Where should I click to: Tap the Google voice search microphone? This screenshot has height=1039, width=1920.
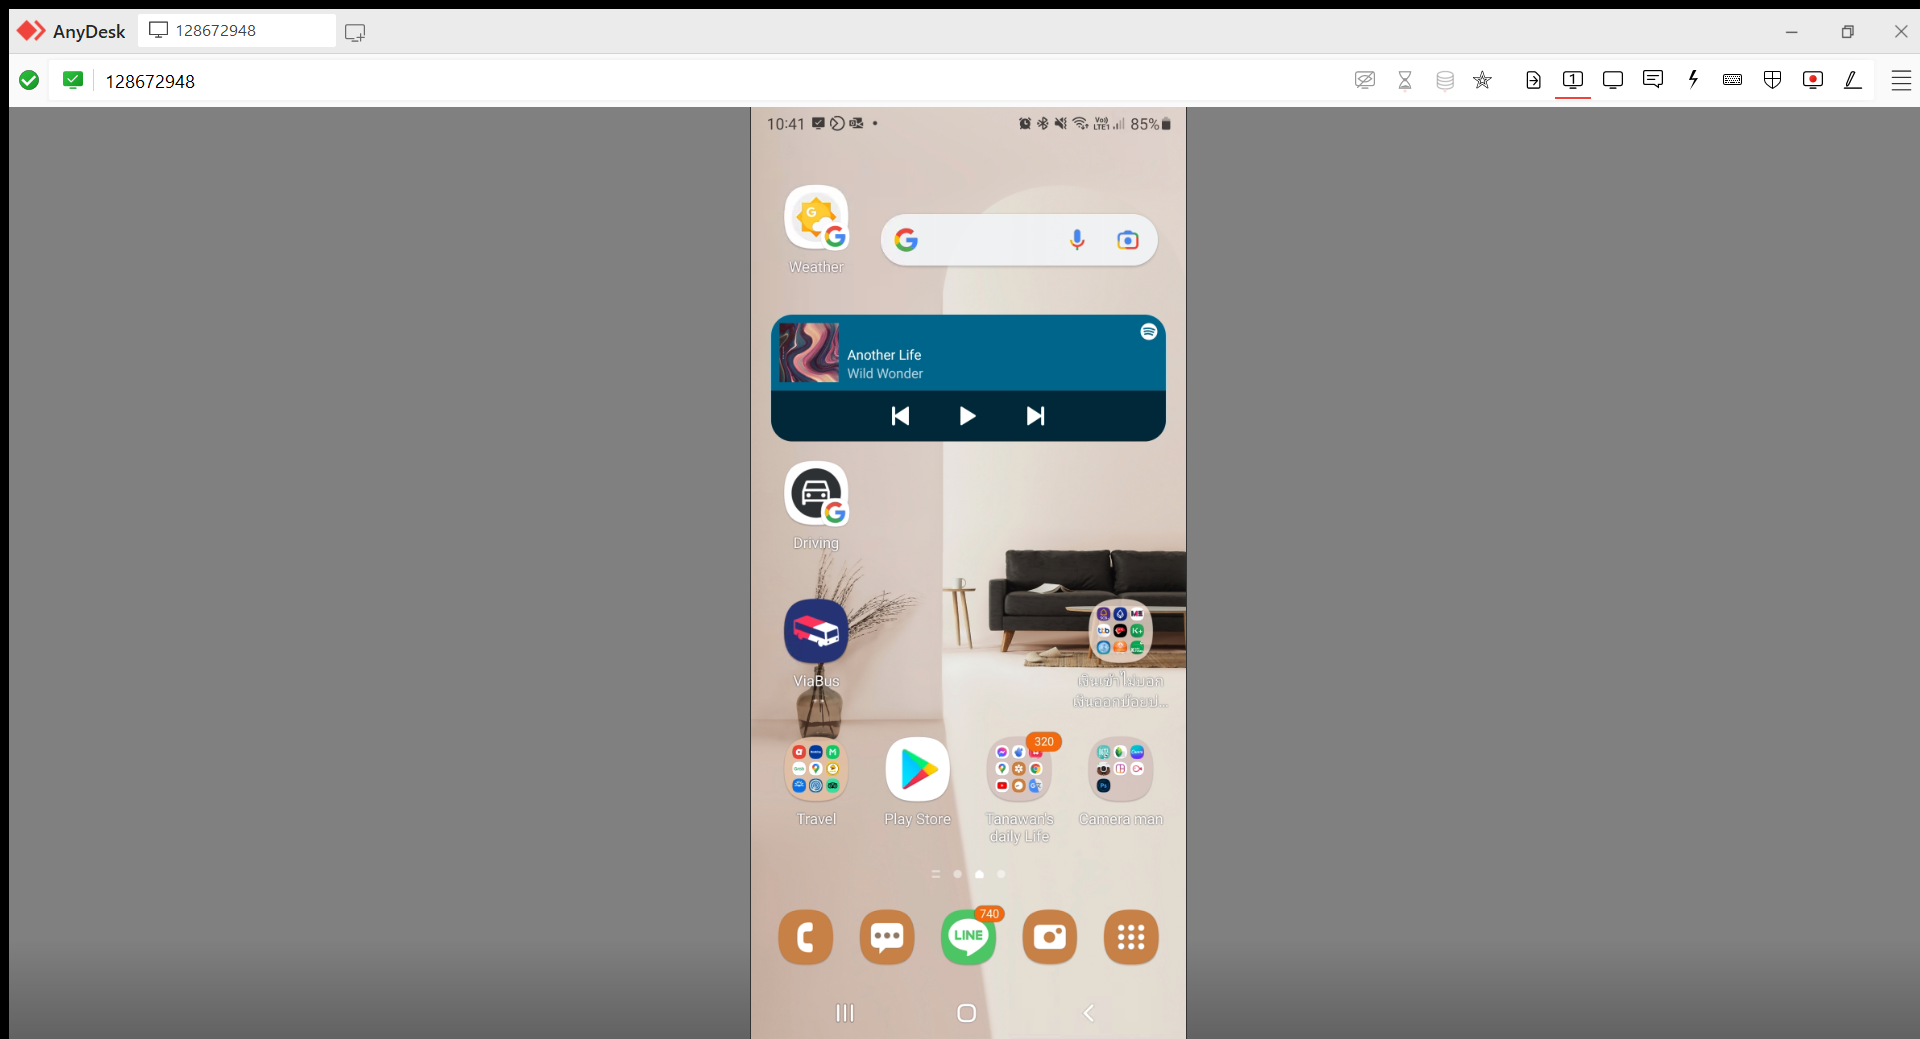pyautogui.click(x=1077, y=240)
